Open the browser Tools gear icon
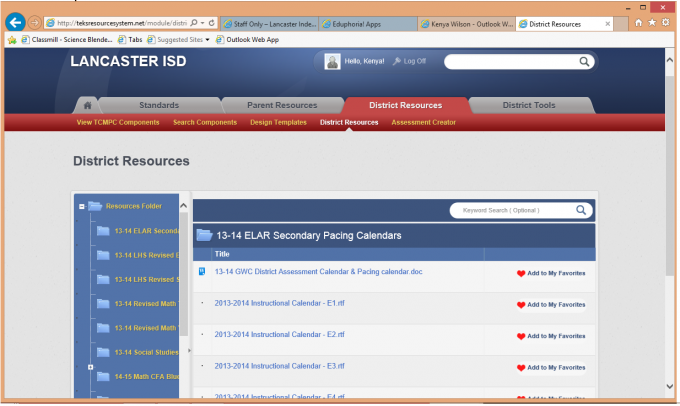The image size is (680, 406). pos(665,23)
